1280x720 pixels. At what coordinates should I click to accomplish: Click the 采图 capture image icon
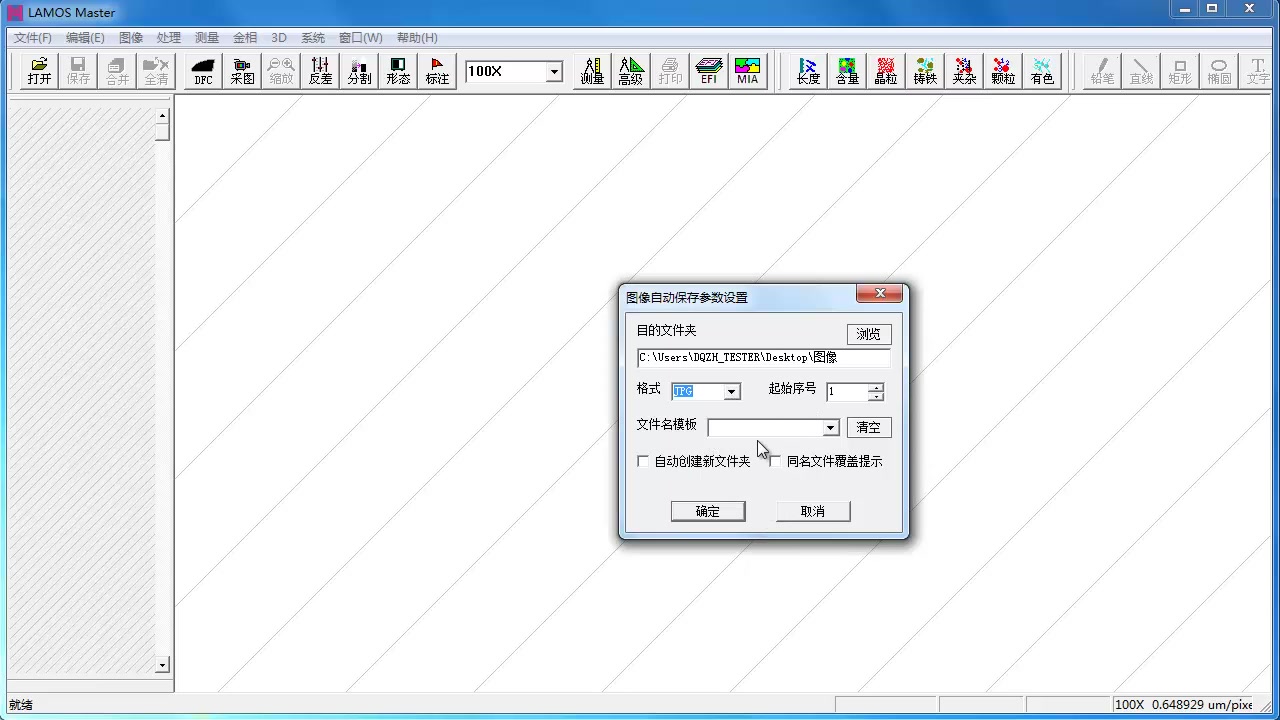point(242,71)
